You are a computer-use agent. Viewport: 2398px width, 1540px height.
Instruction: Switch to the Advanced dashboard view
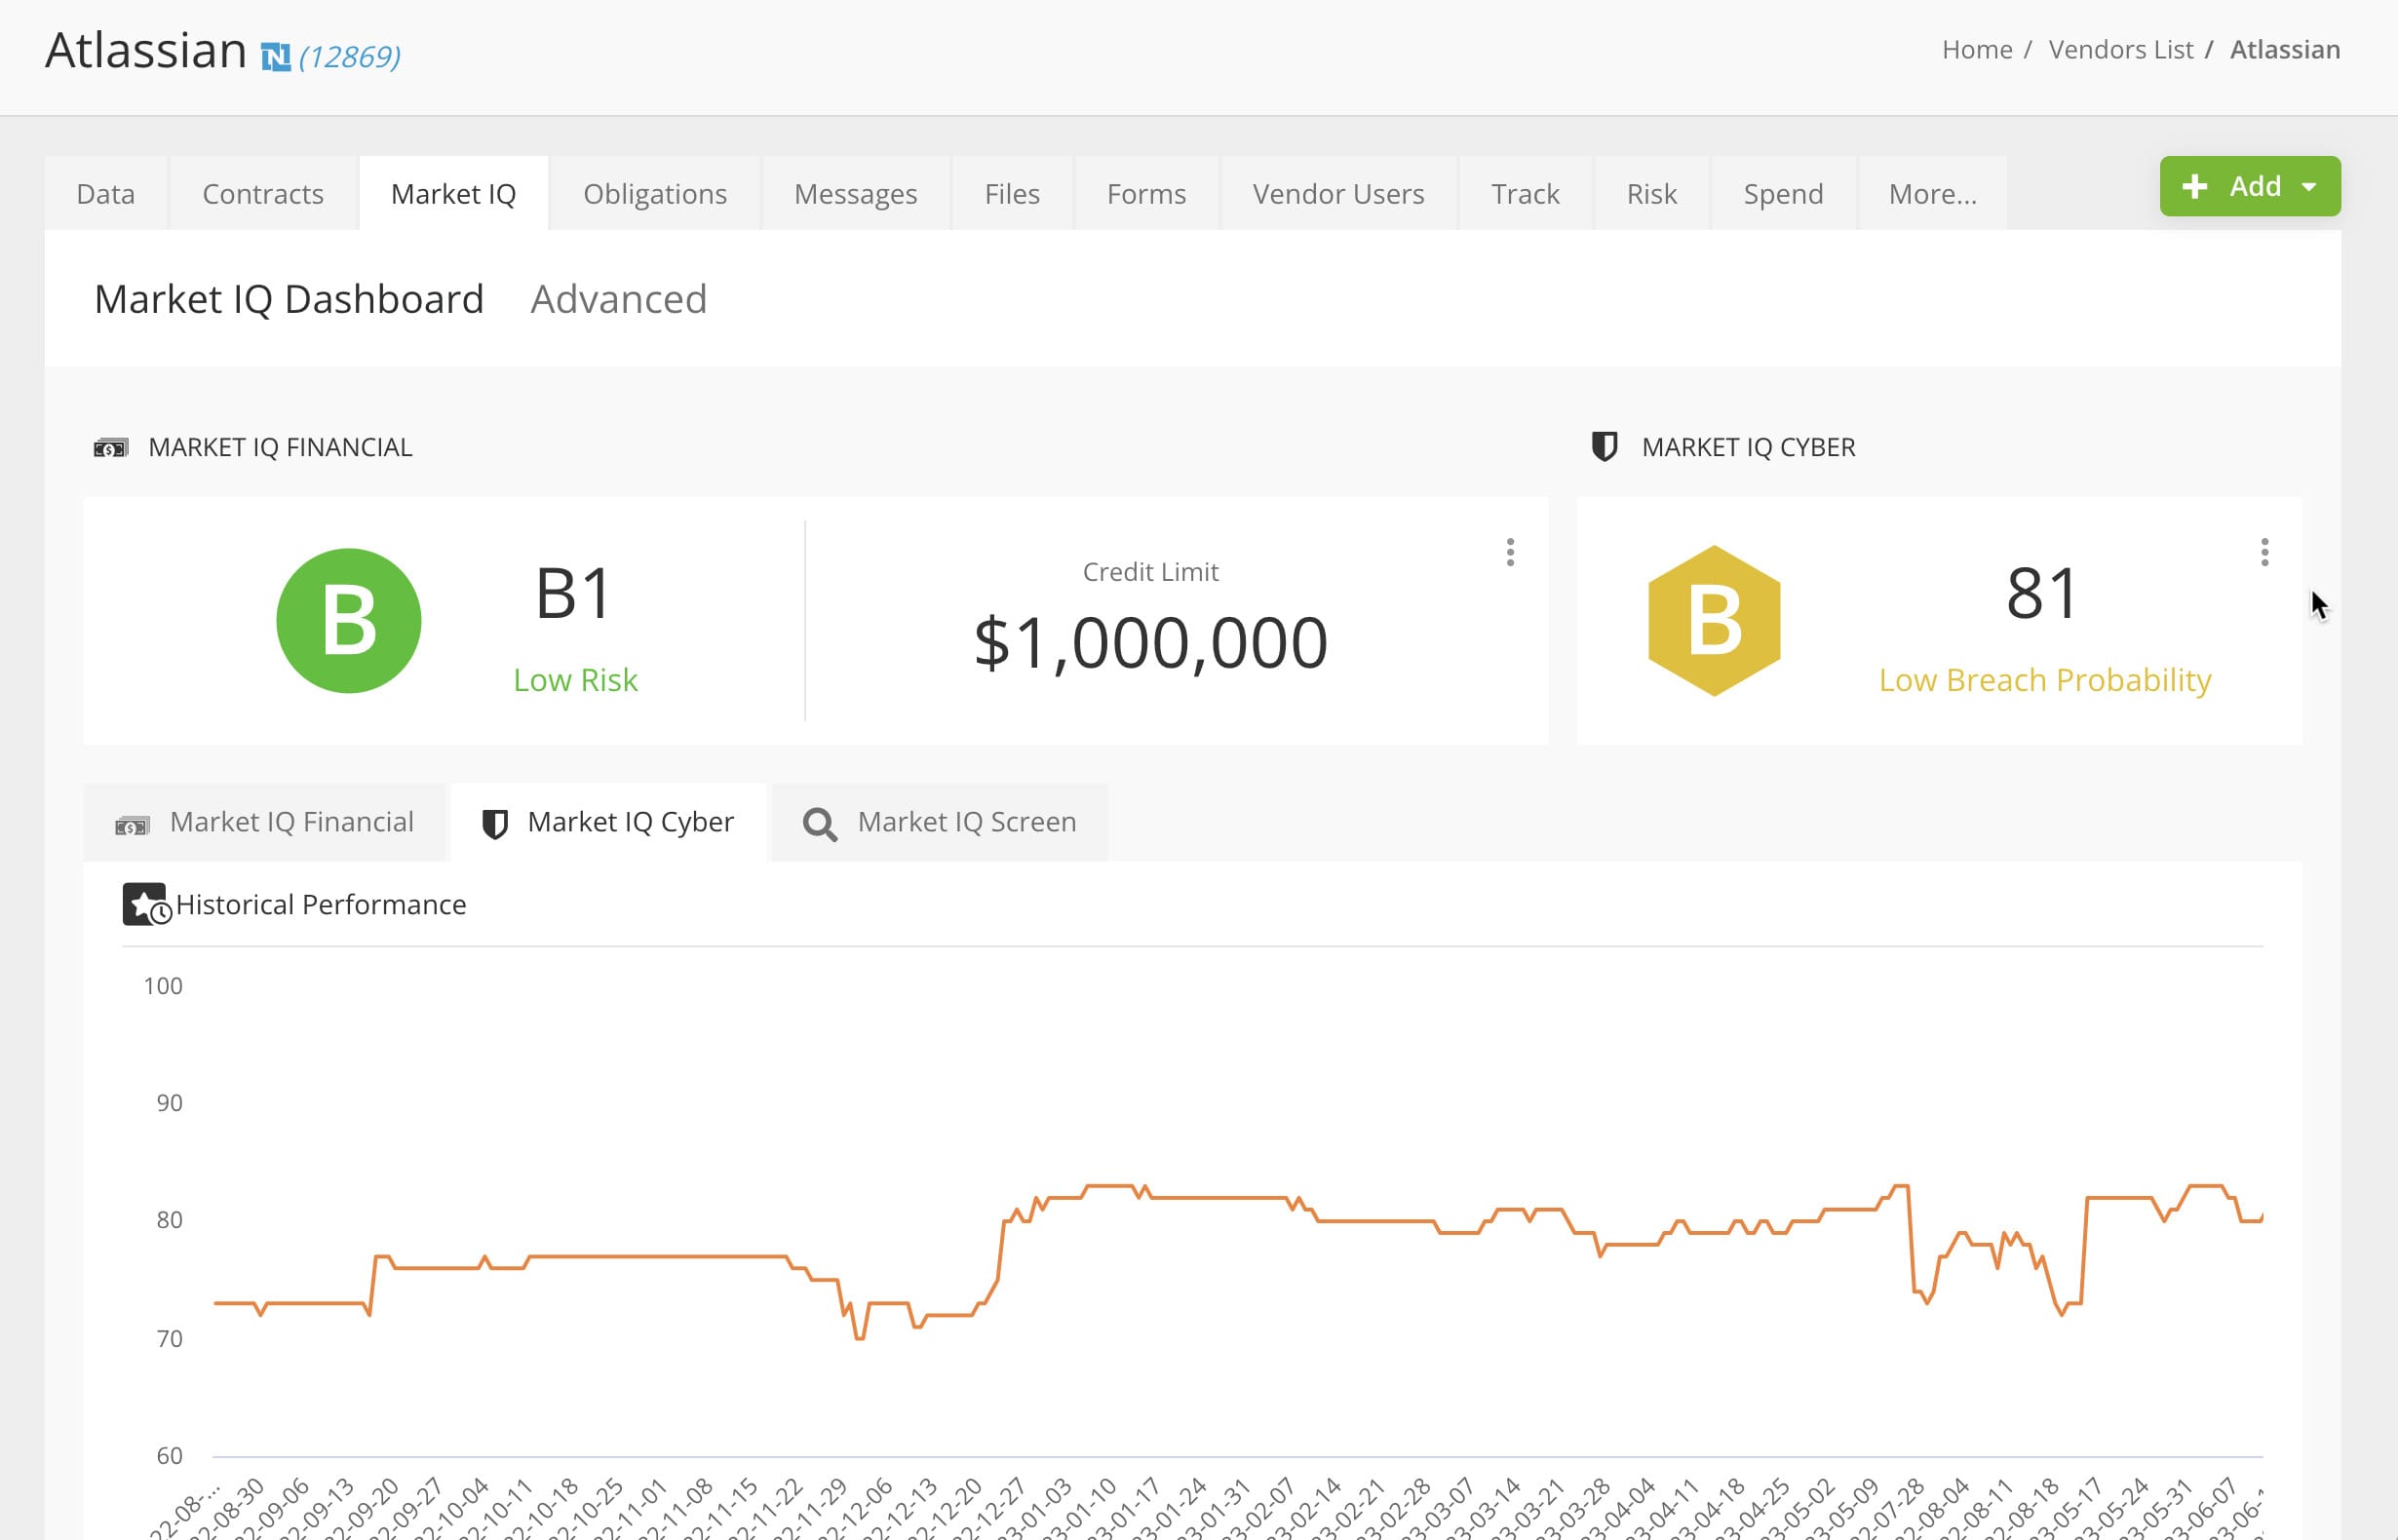tap(618, 299)
